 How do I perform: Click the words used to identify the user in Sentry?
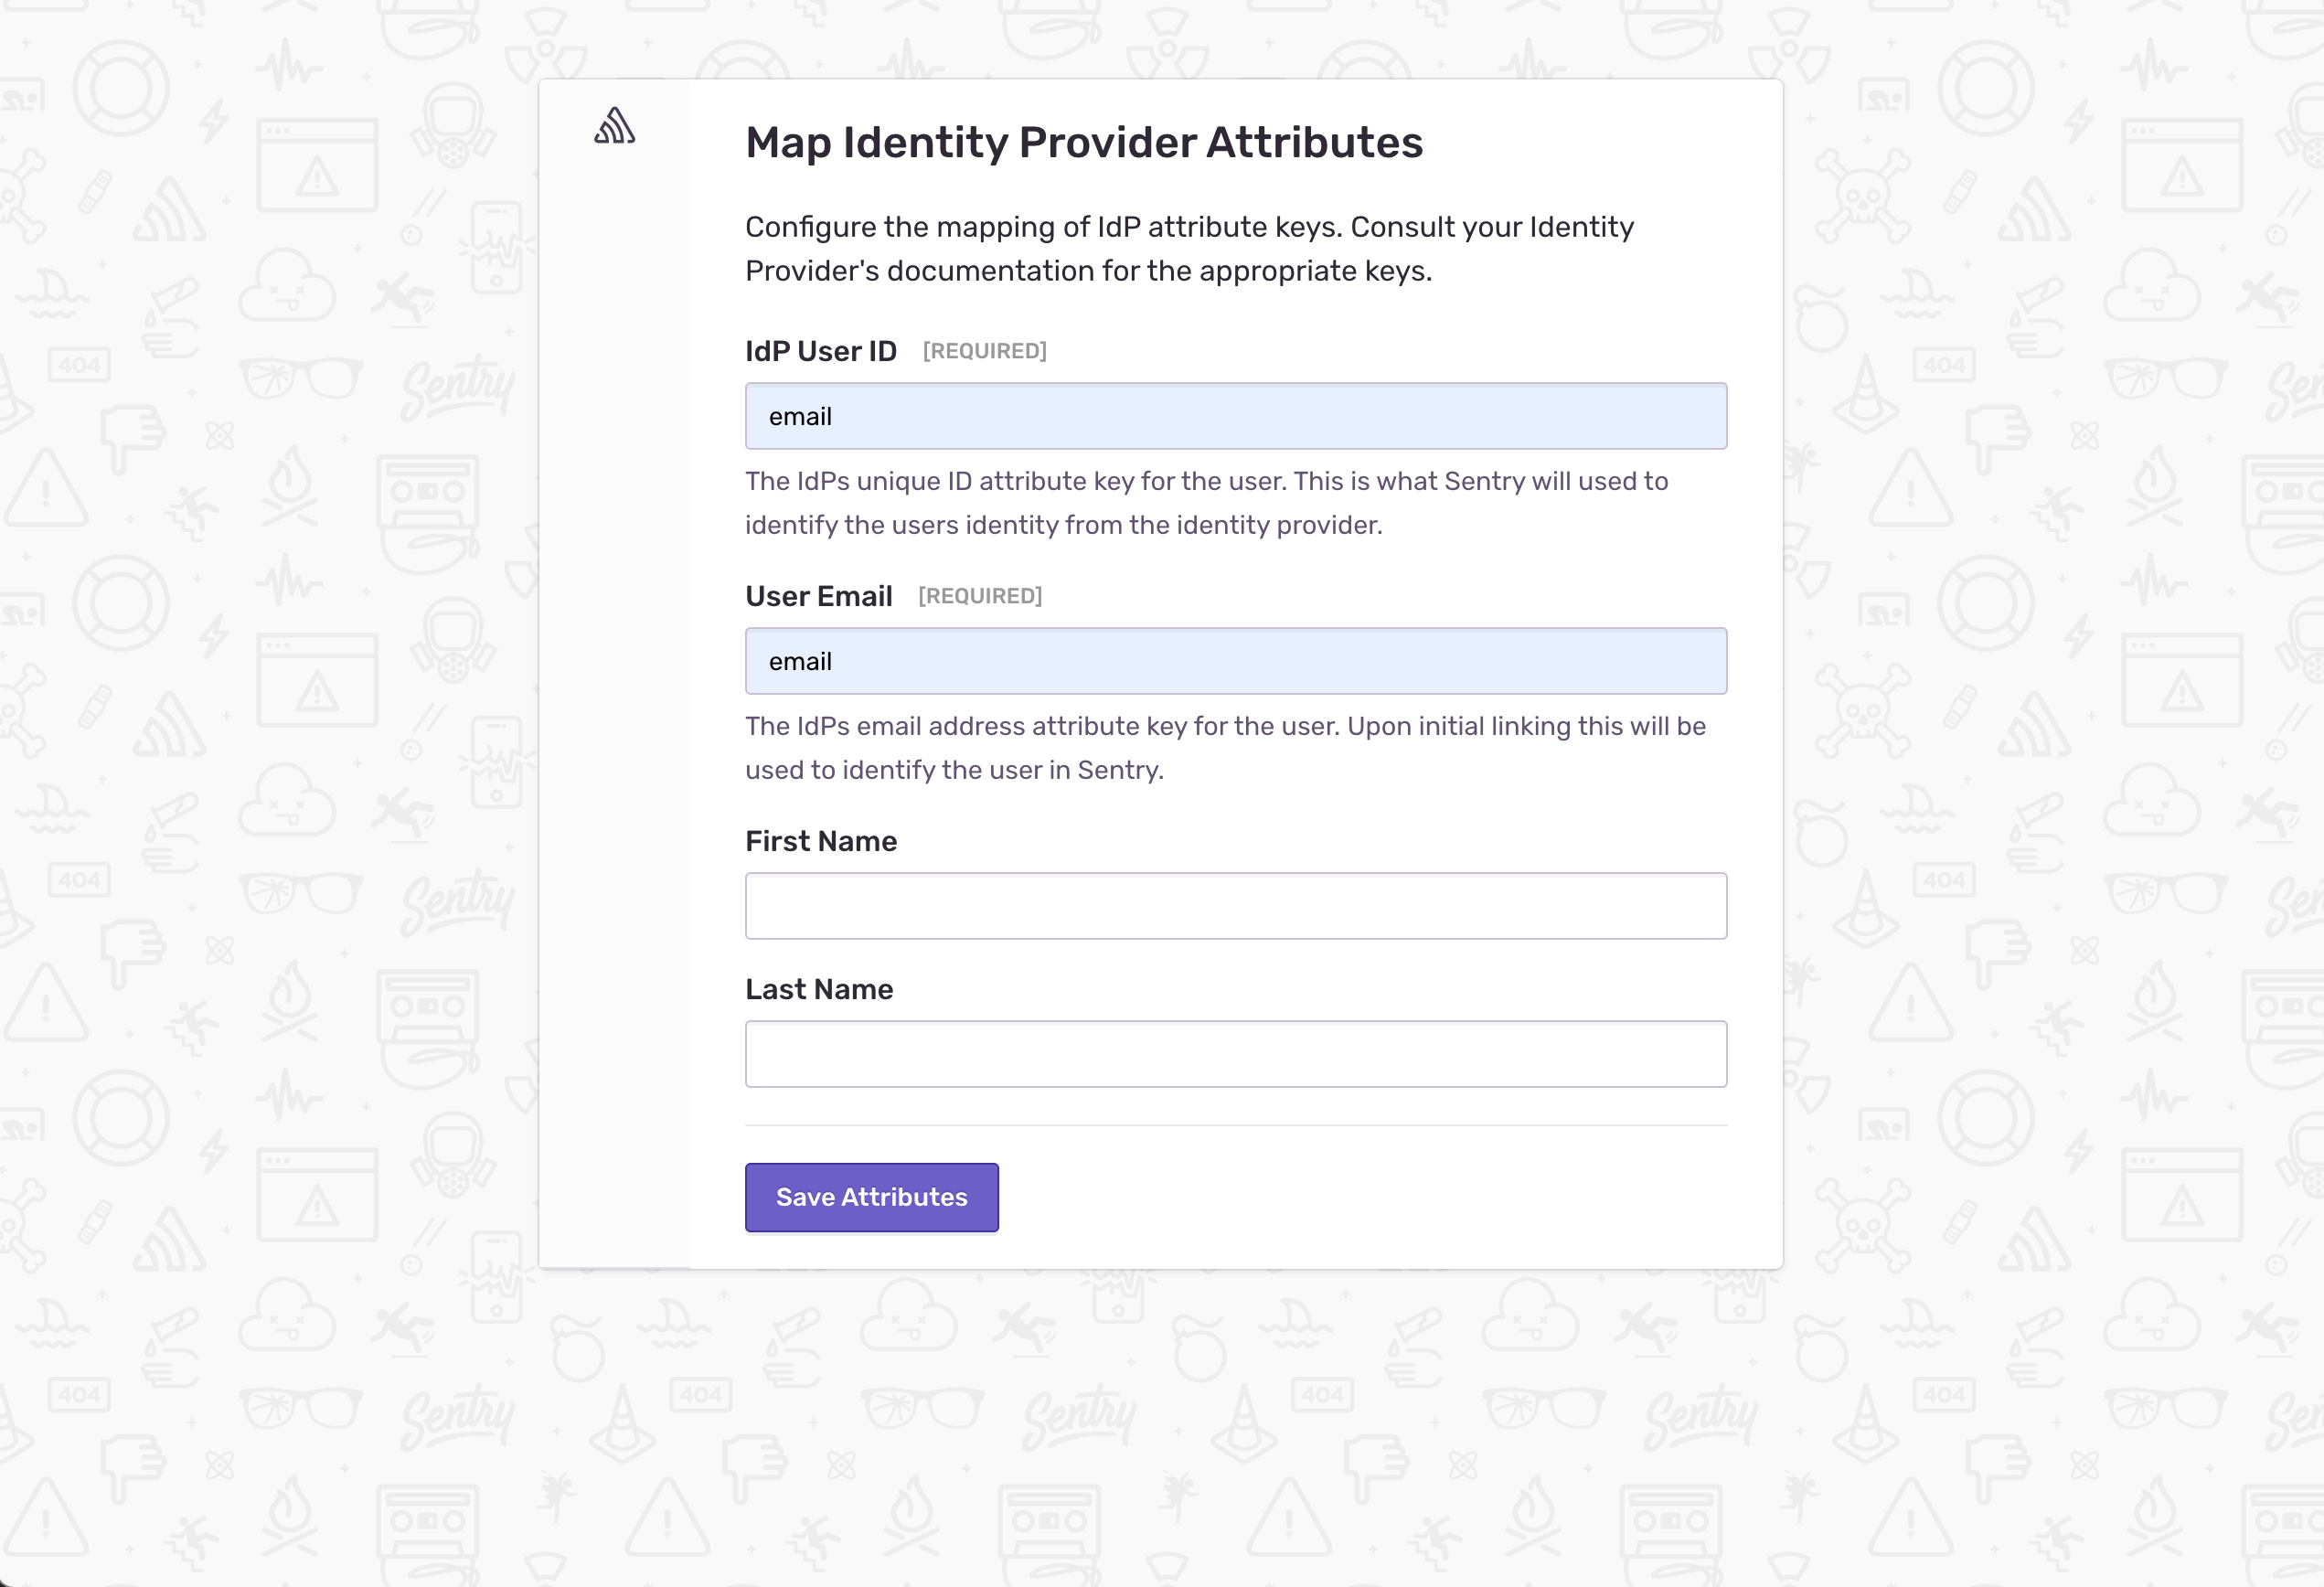click(x=954, y=770)
